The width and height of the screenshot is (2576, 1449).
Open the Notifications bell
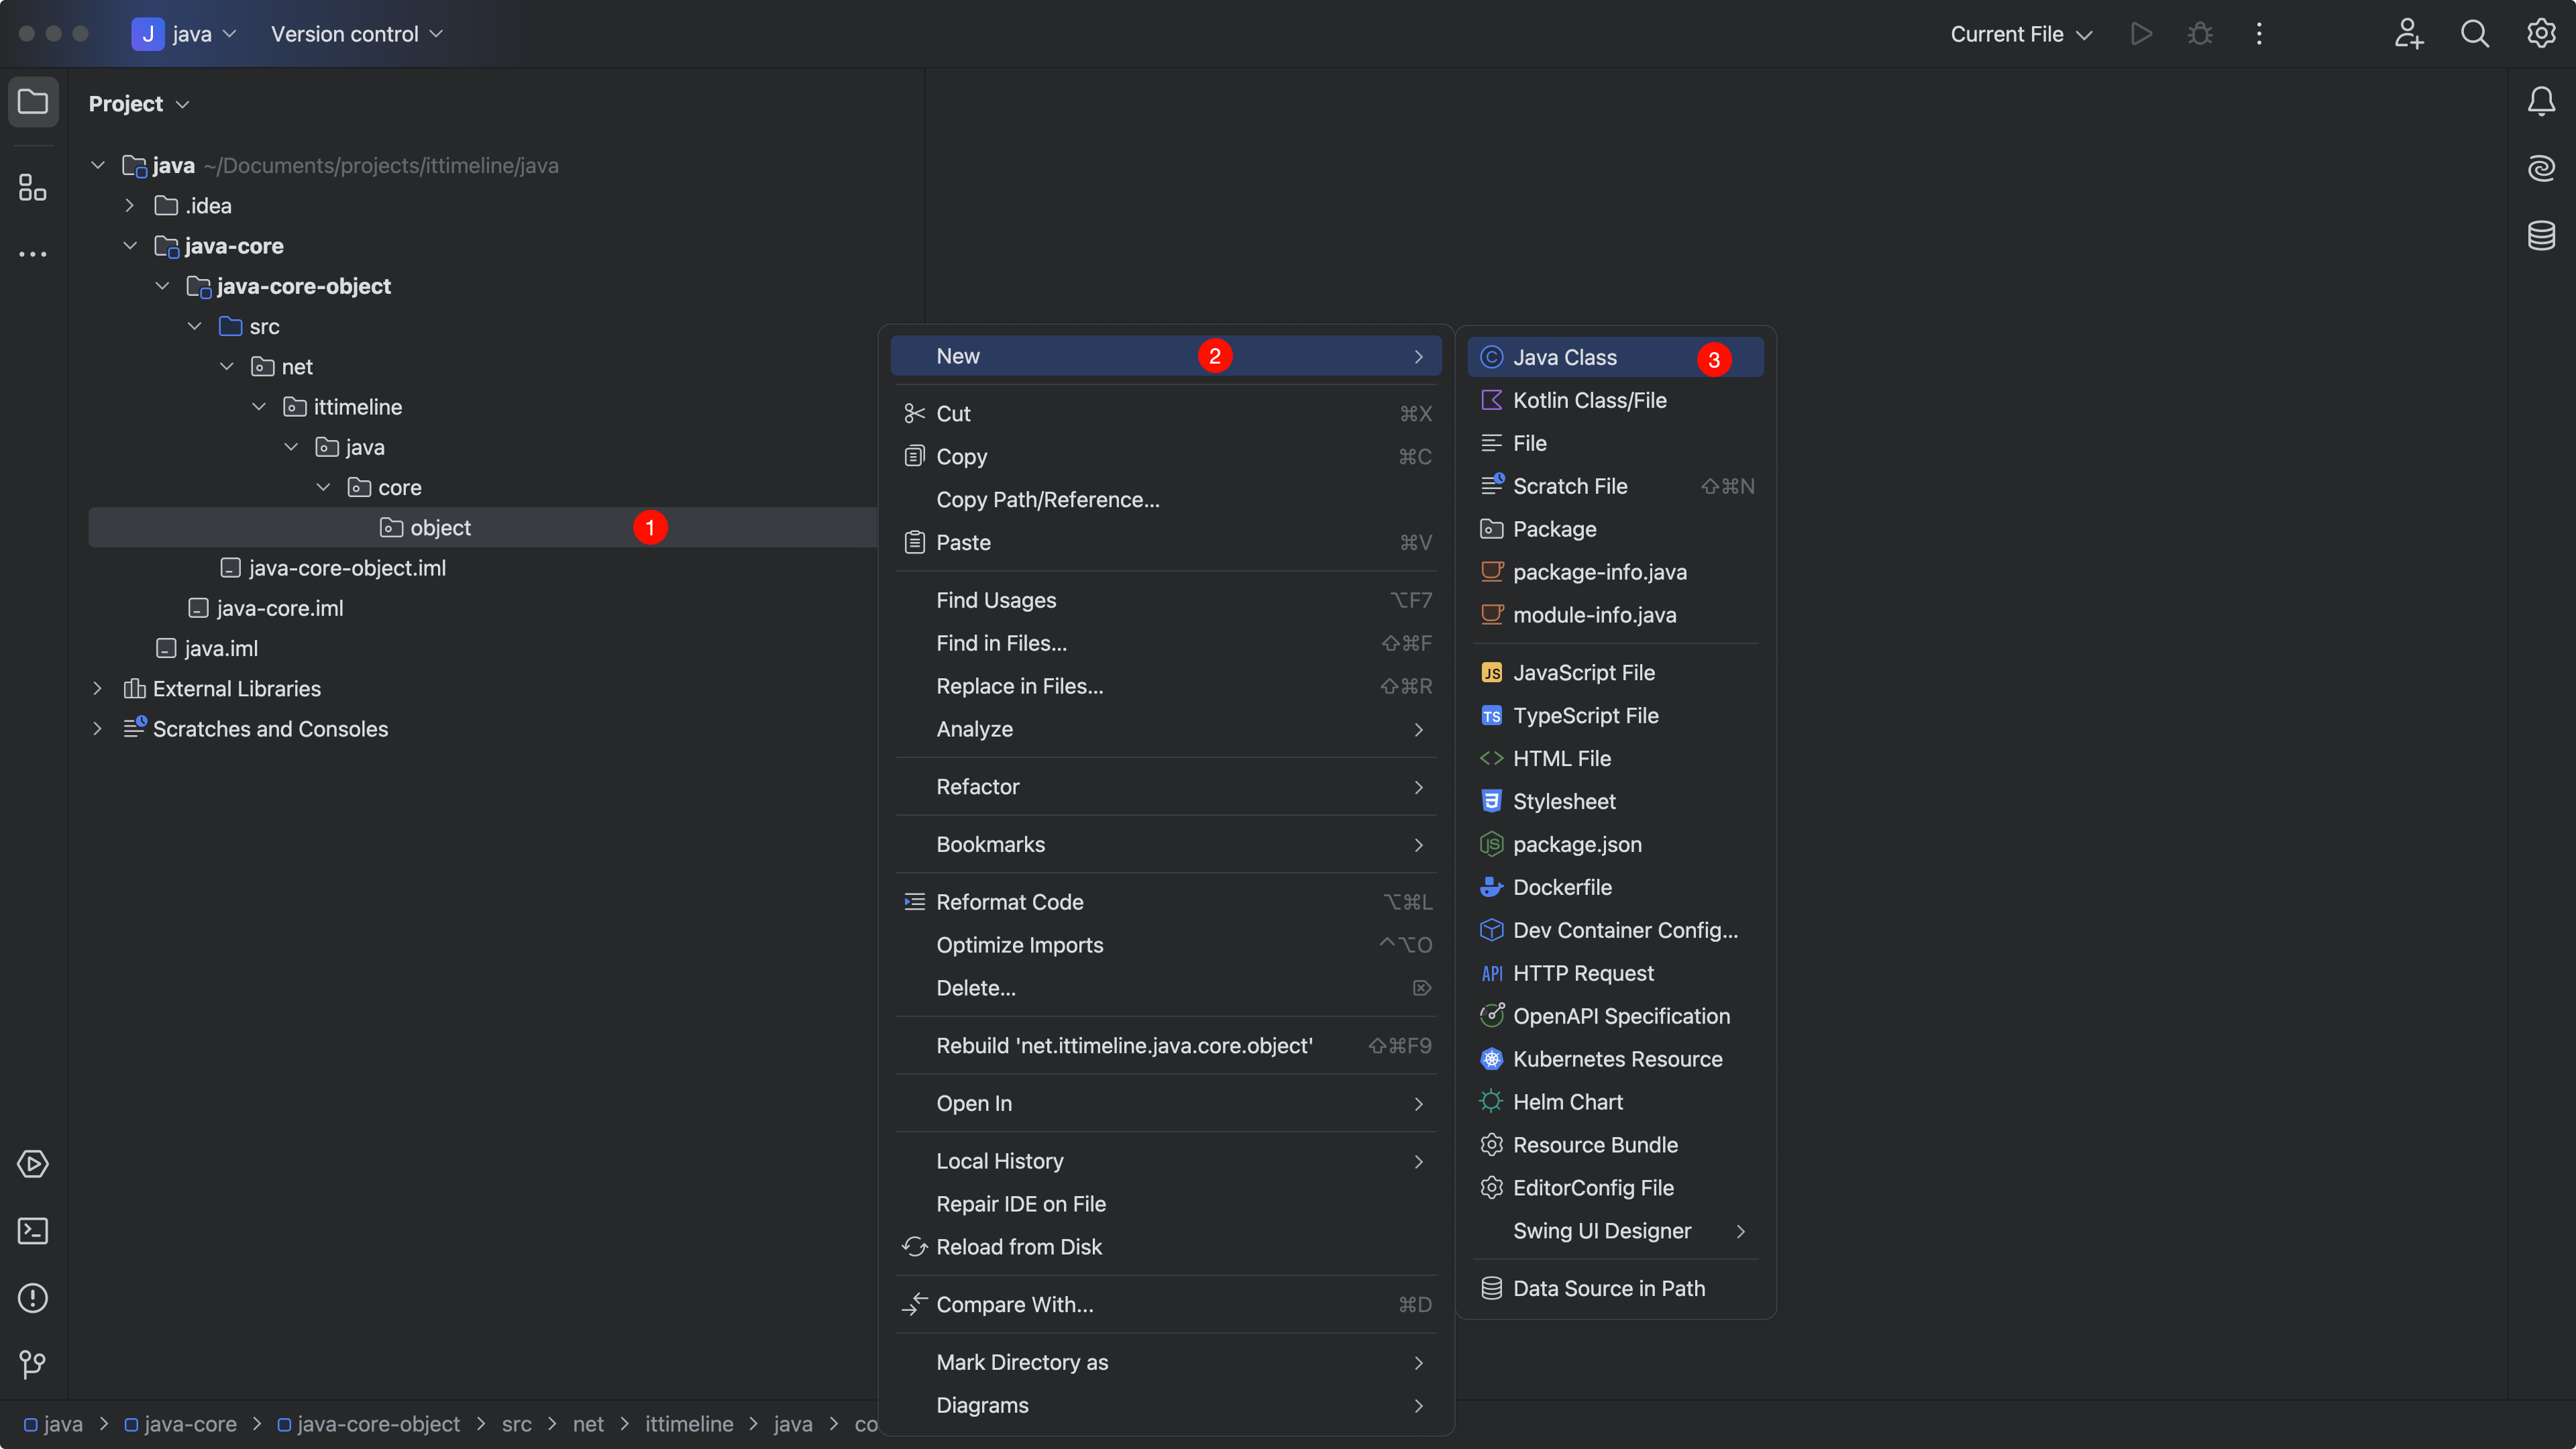pos(2541,101)
